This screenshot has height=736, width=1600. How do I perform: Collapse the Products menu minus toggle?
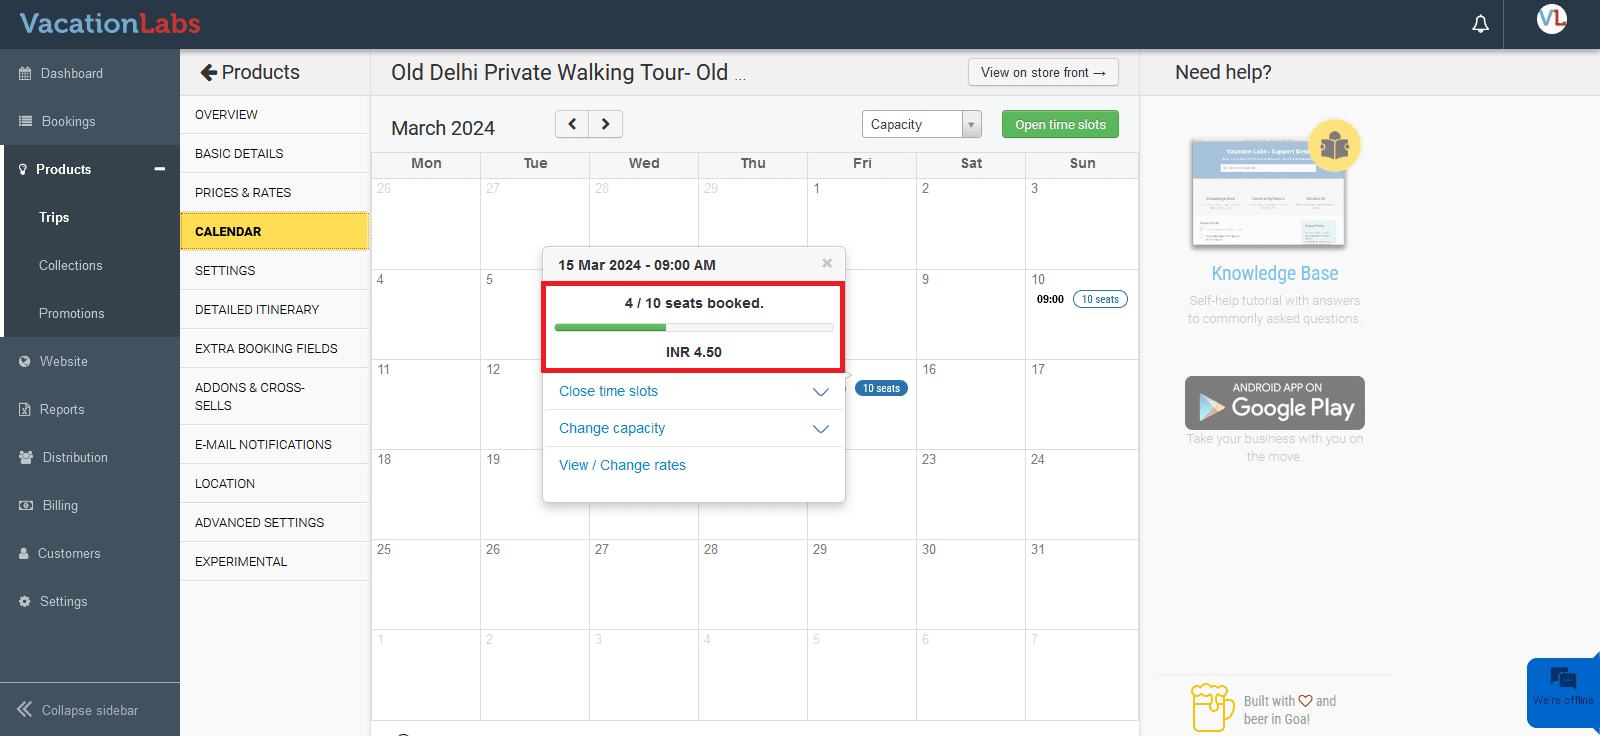[159, 169]
